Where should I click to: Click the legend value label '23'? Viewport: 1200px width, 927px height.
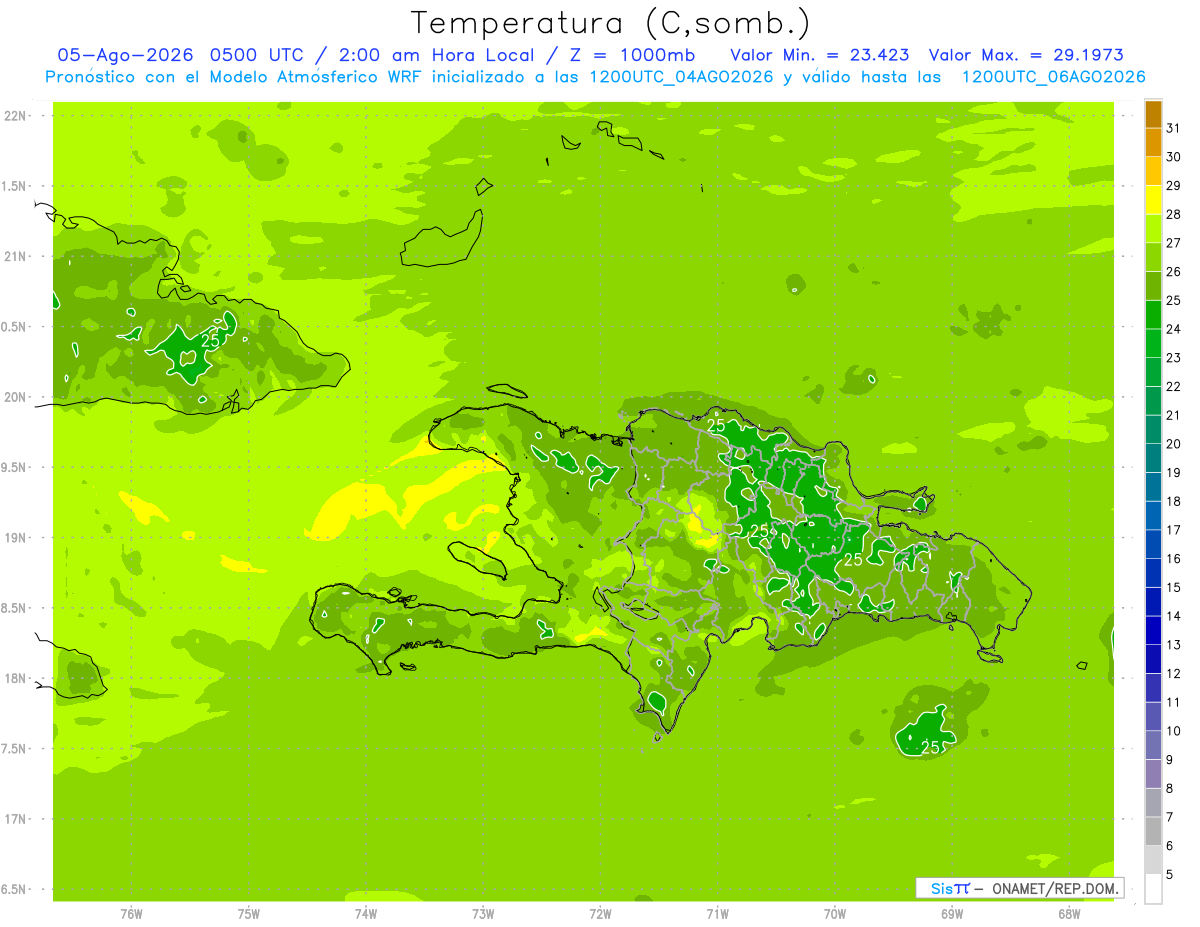(x=1173, y=358)
